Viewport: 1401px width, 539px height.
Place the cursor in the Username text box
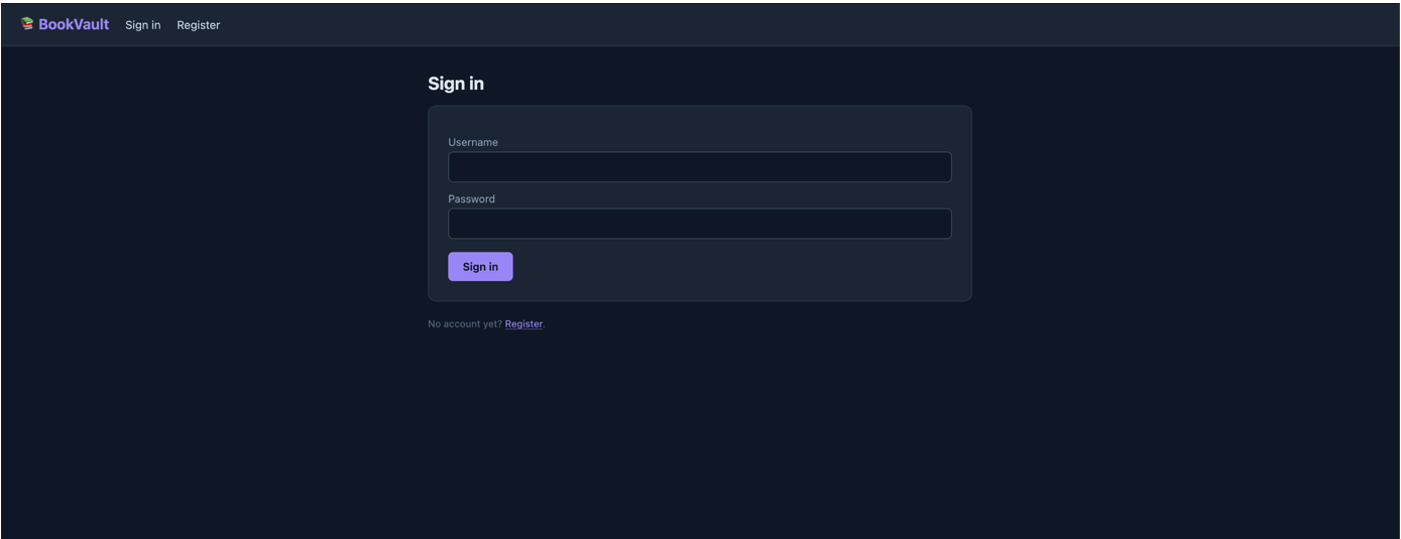[x=699, y=167]
